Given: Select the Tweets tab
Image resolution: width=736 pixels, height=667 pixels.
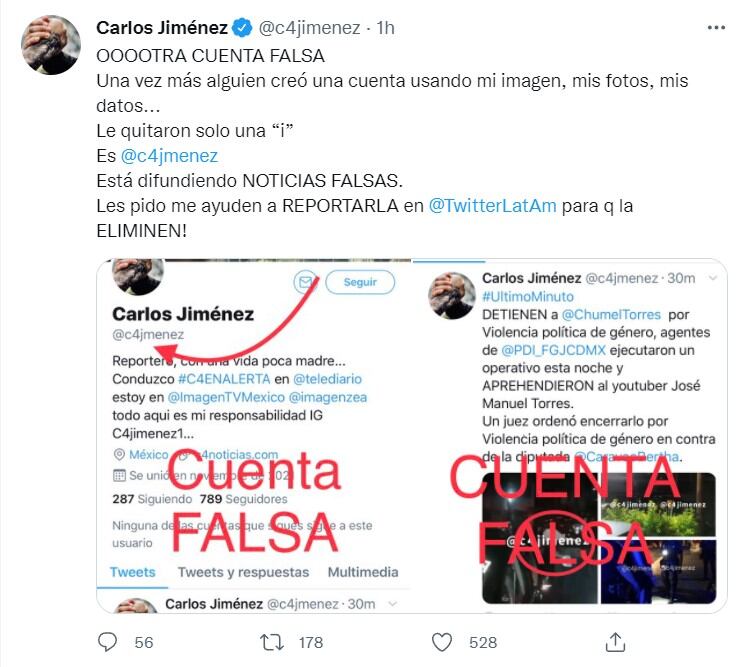Looking at the screenshot, I should click(x=132, y=572).
